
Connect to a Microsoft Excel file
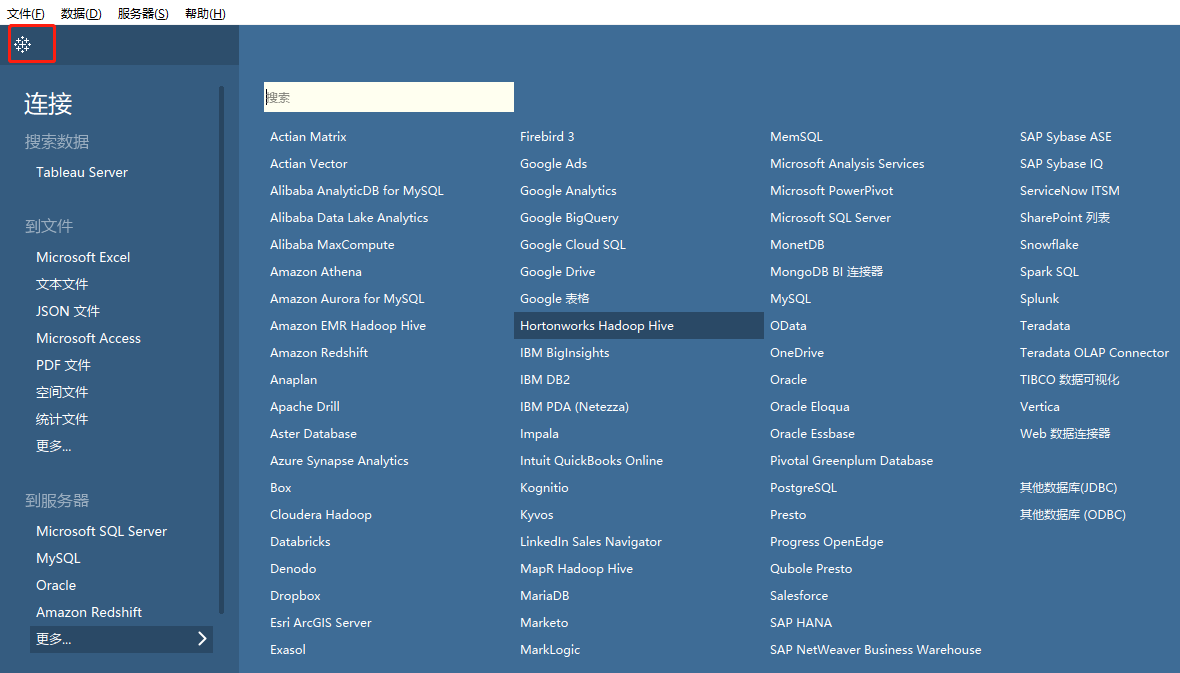tap(83, 257)
